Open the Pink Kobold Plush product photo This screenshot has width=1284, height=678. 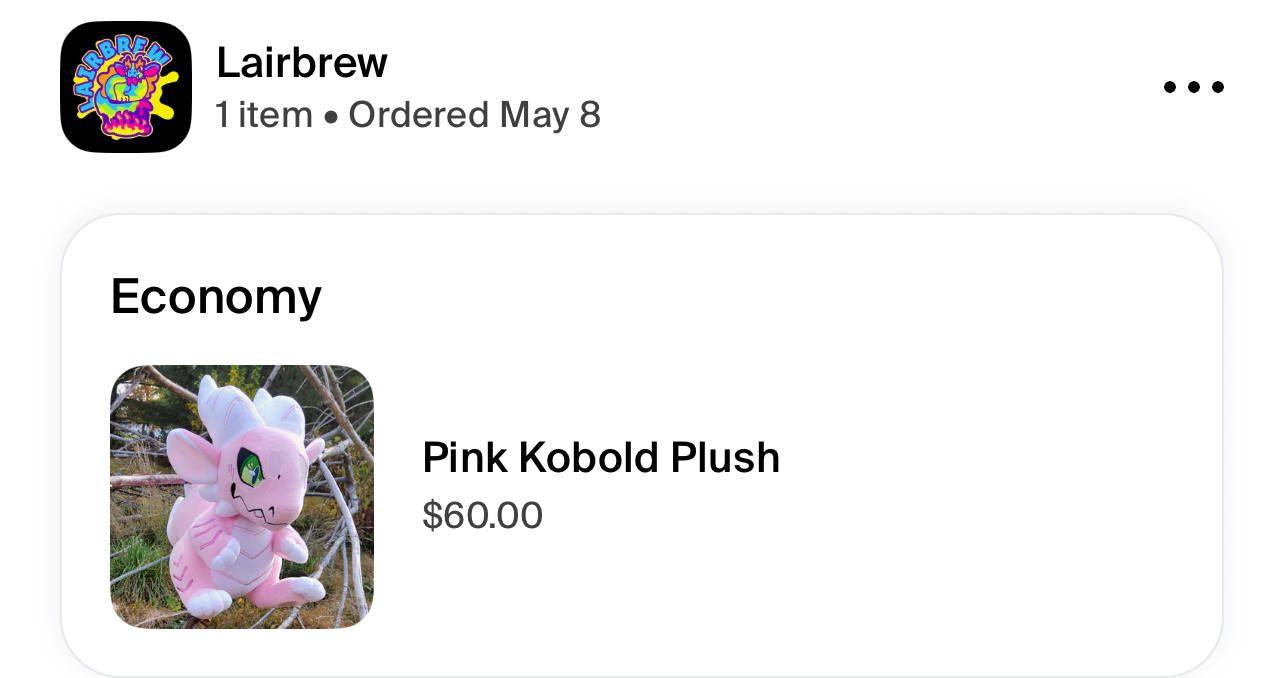click(x=242, y=497)
